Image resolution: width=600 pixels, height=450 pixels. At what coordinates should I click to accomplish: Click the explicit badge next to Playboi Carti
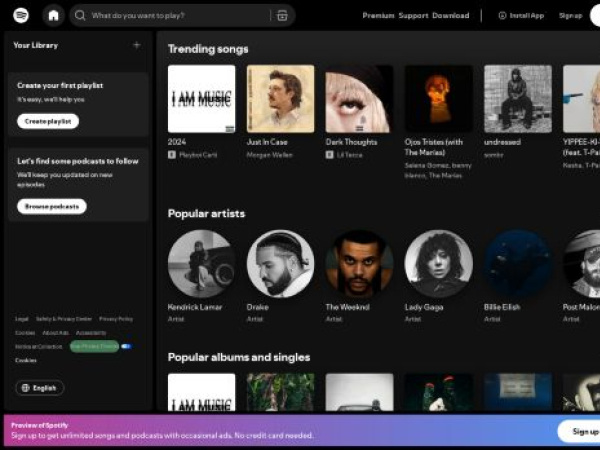[172, 155]
